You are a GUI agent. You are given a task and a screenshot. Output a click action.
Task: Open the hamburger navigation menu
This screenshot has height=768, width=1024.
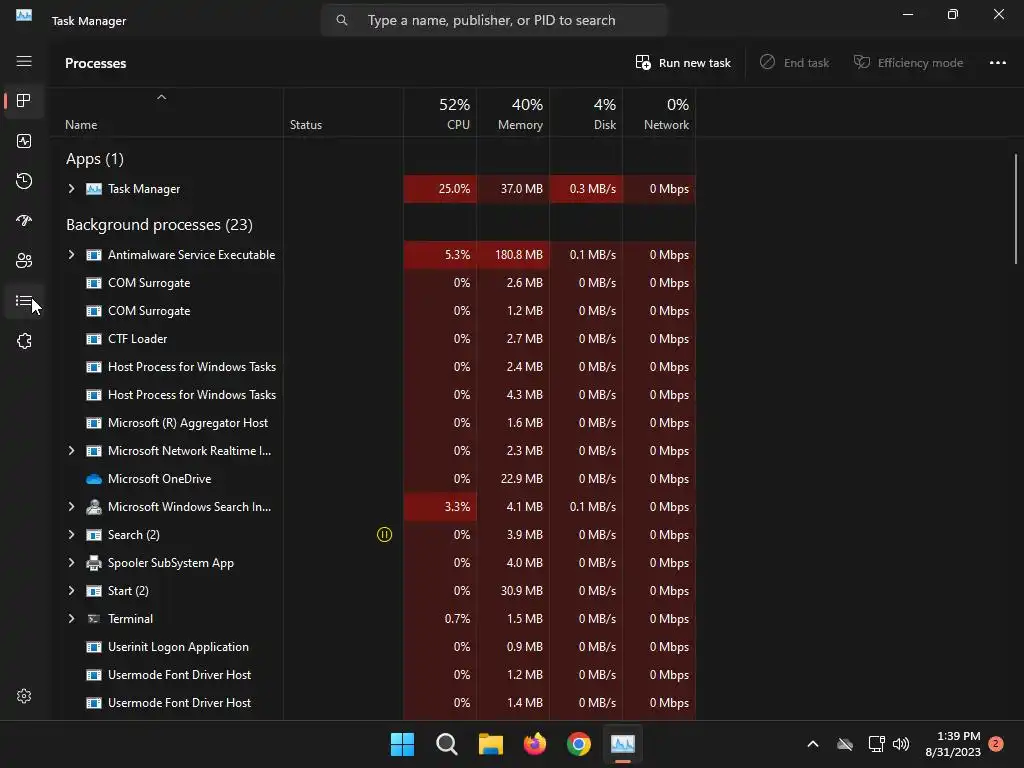[24, 61]
